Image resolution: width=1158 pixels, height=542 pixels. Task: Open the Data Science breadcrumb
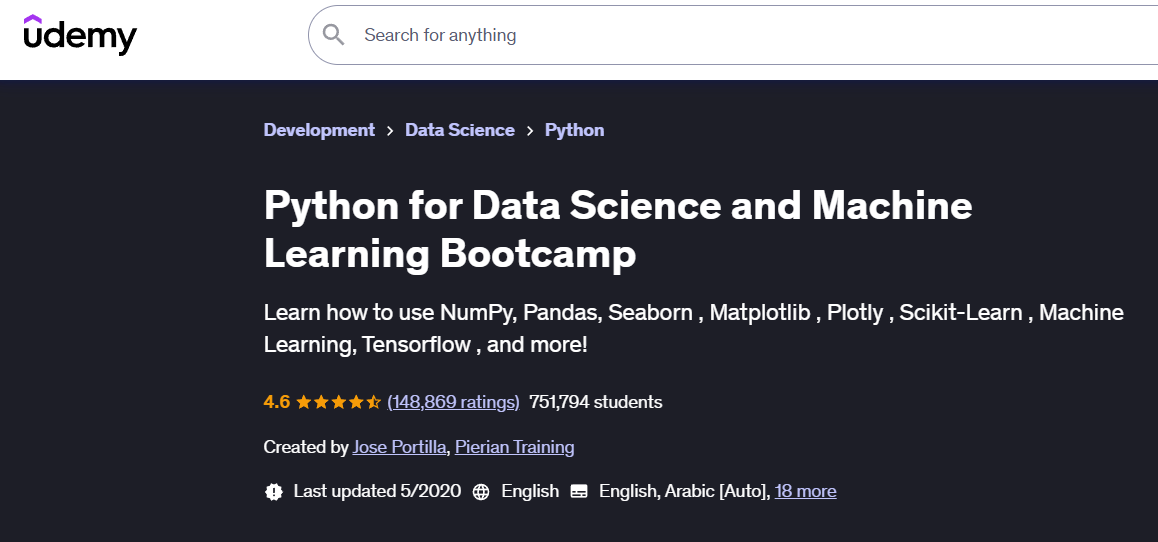(x=460, y=130)
